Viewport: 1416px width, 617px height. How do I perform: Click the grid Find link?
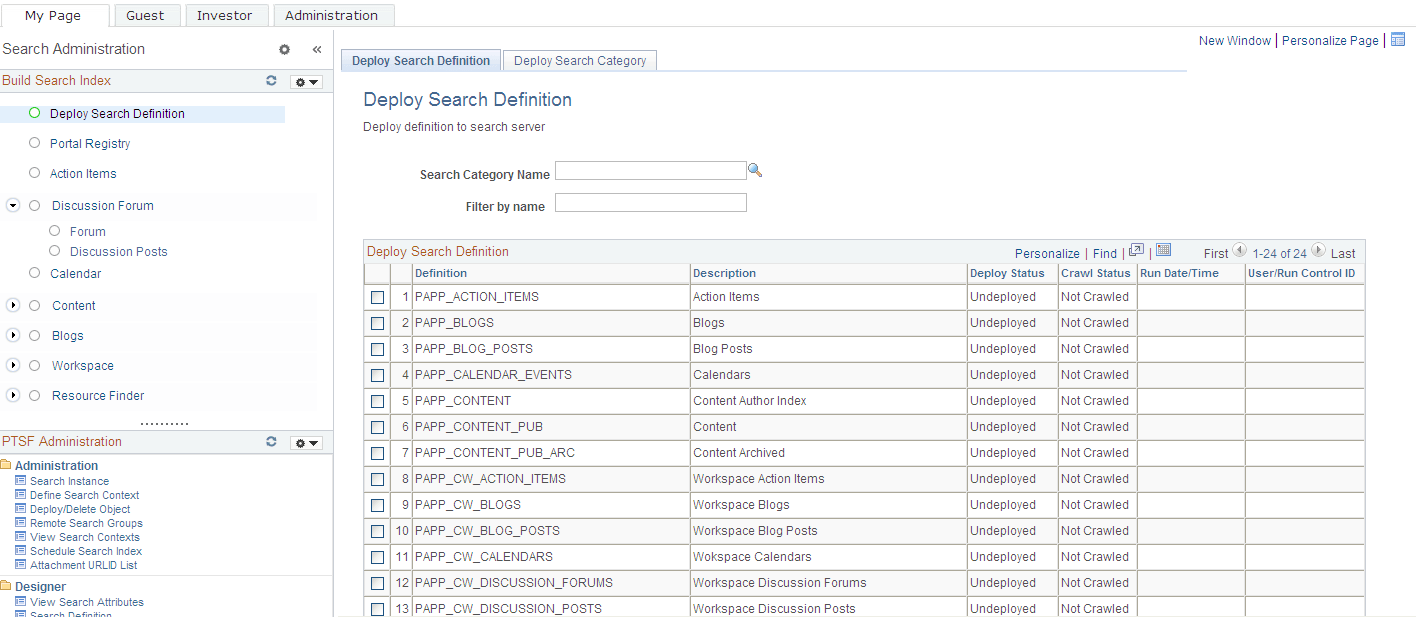(x=1105, y=253)
